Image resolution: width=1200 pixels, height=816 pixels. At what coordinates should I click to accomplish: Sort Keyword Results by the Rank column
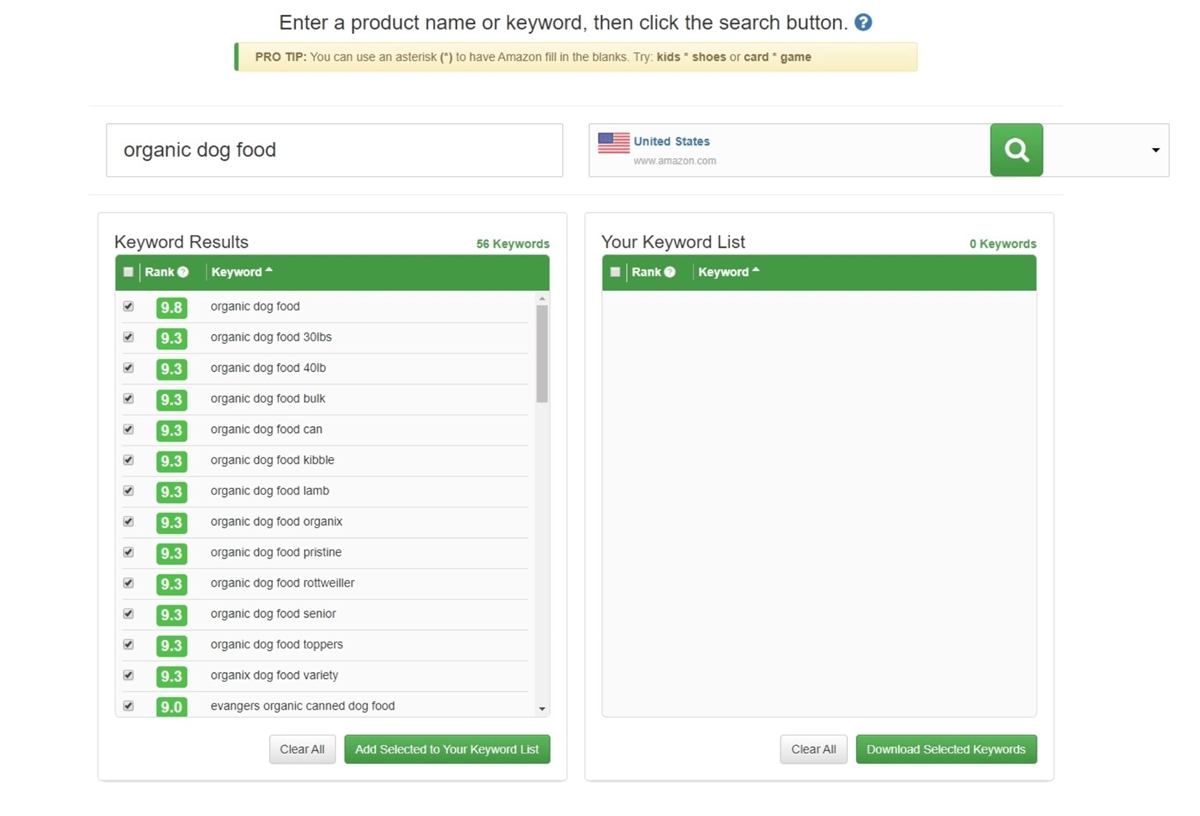tap(160, 272)
